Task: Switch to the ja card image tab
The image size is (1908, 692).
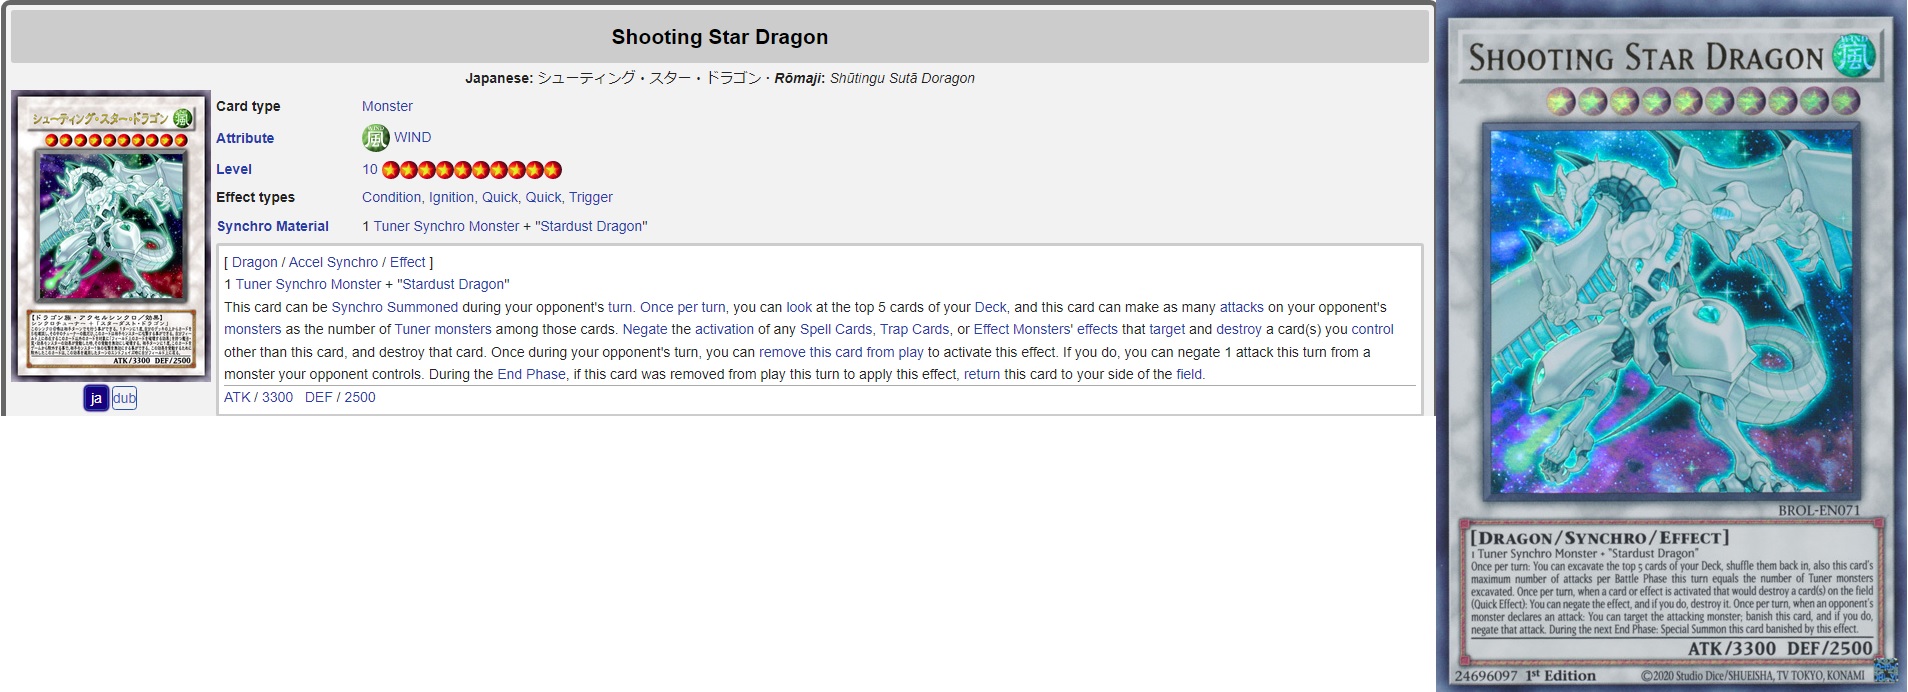Action: [x=96, y=398]
